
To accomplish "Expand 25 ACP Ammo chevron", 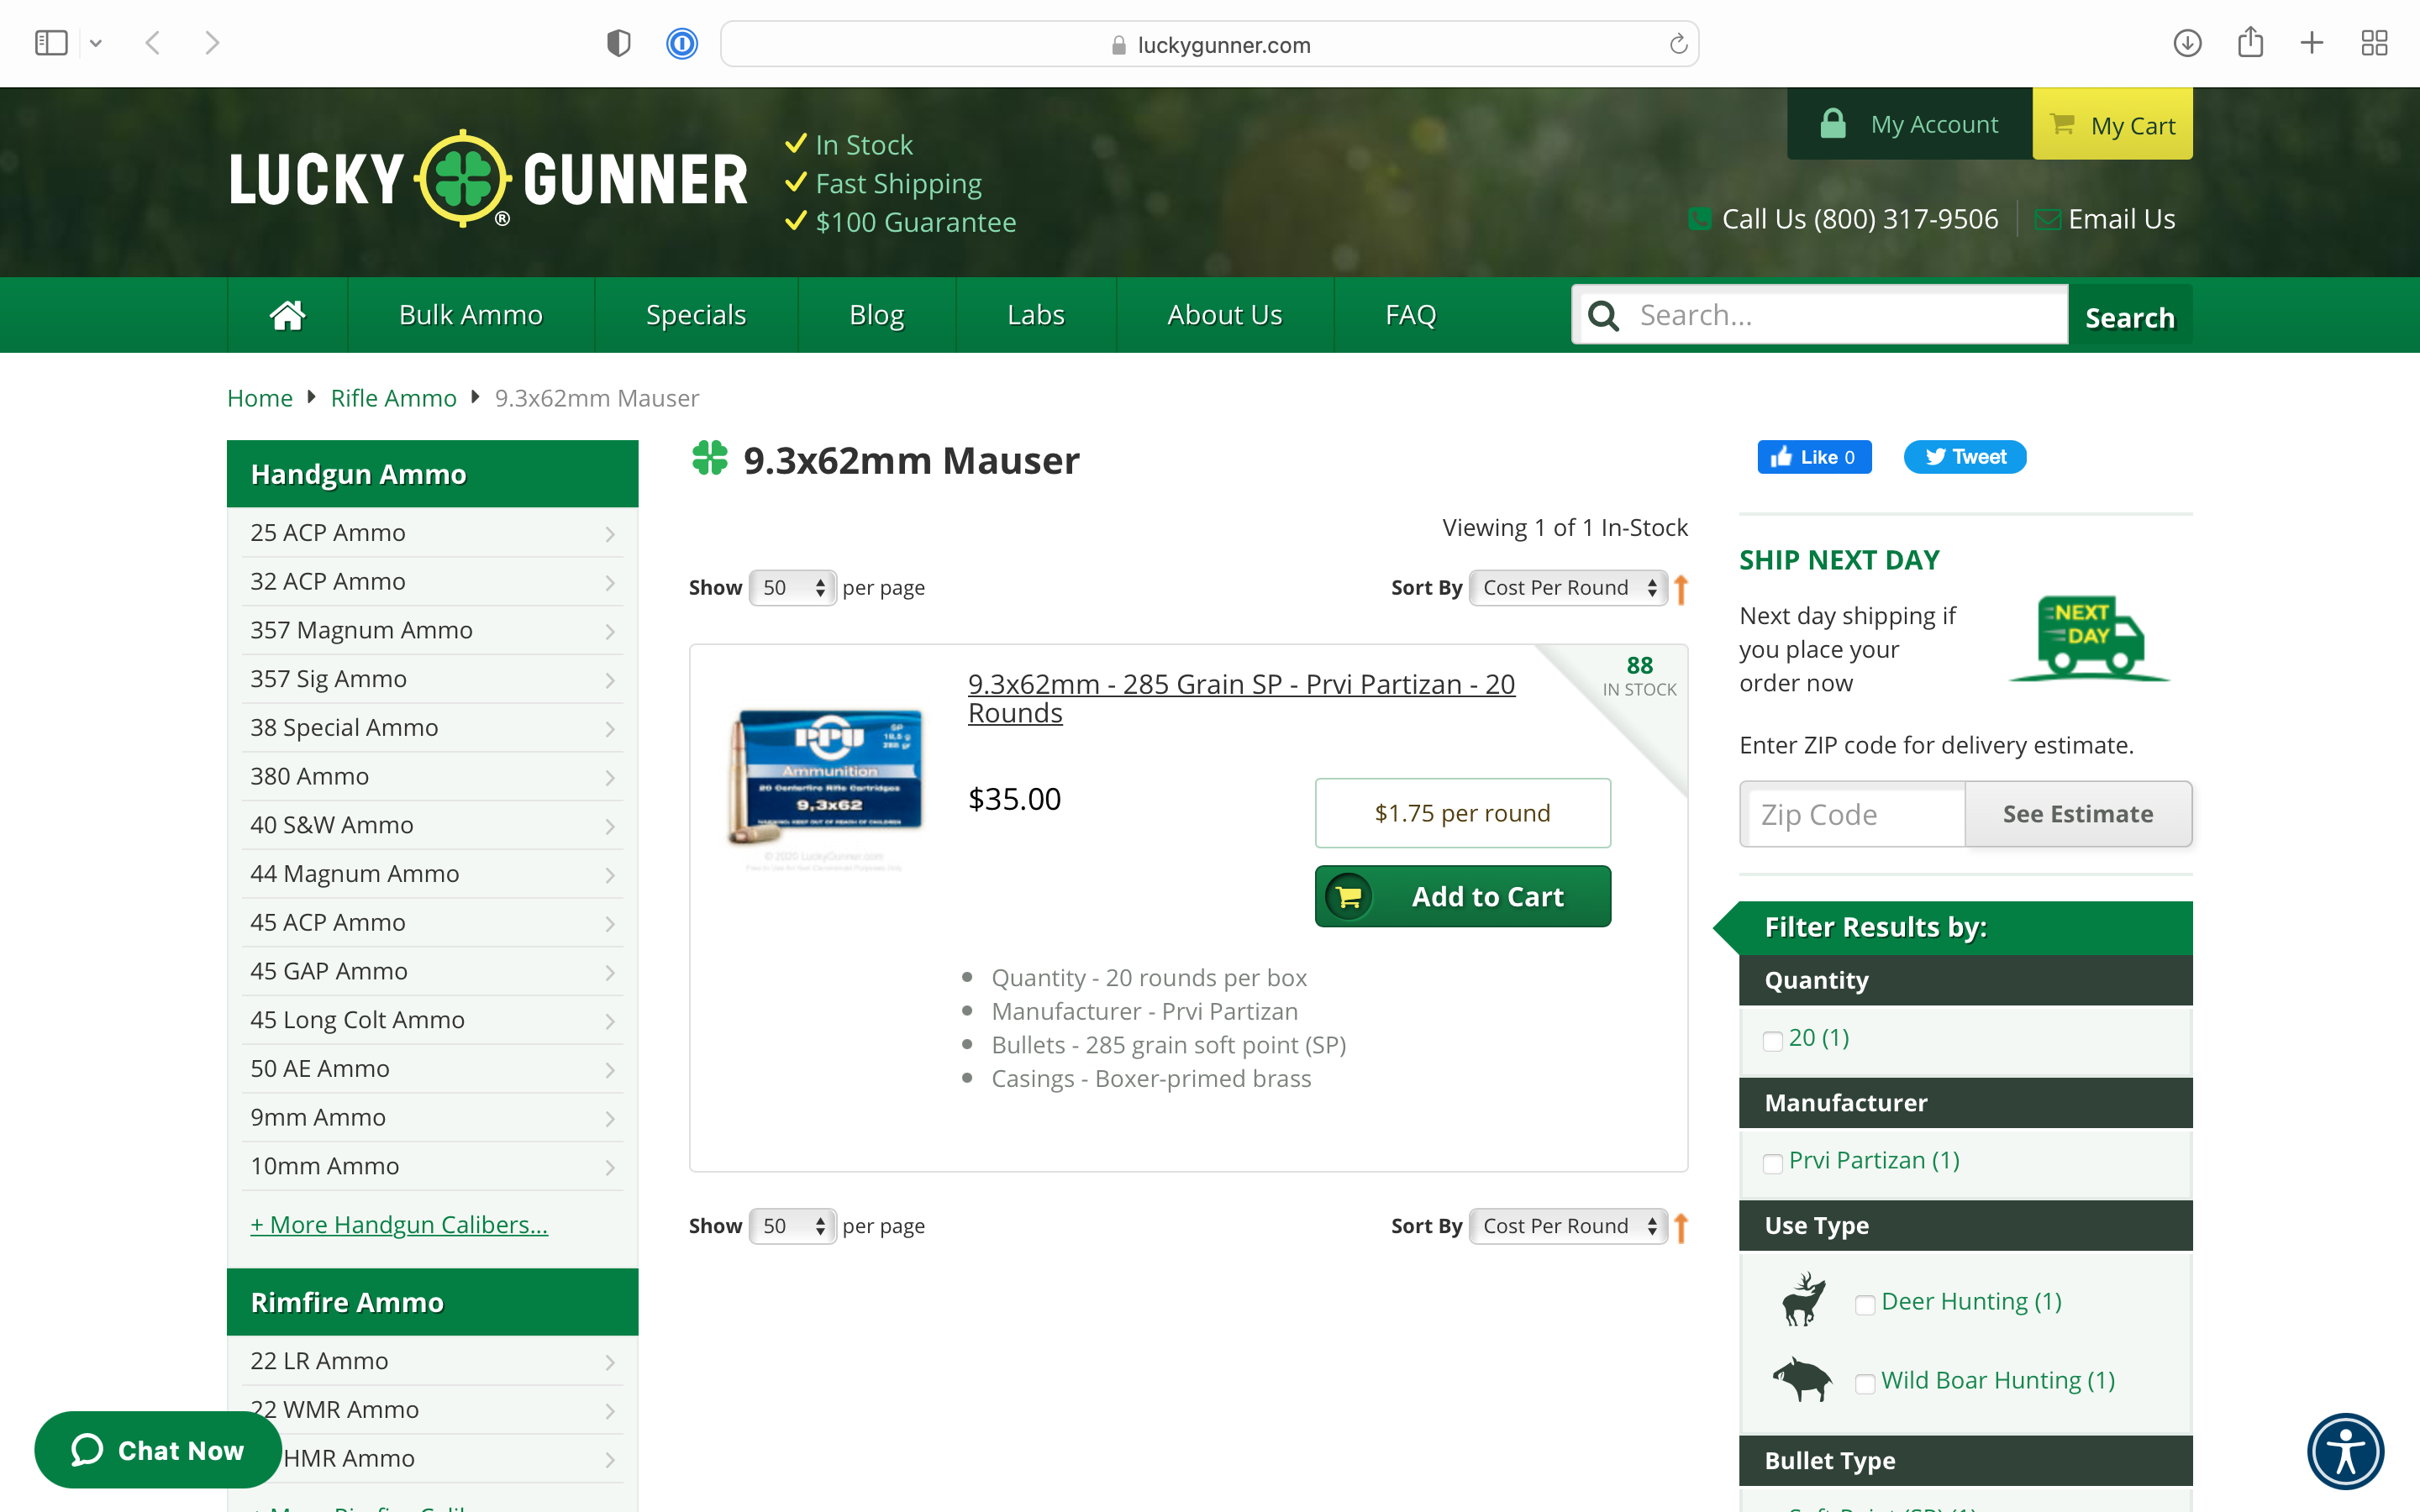I will pos(610,535).
